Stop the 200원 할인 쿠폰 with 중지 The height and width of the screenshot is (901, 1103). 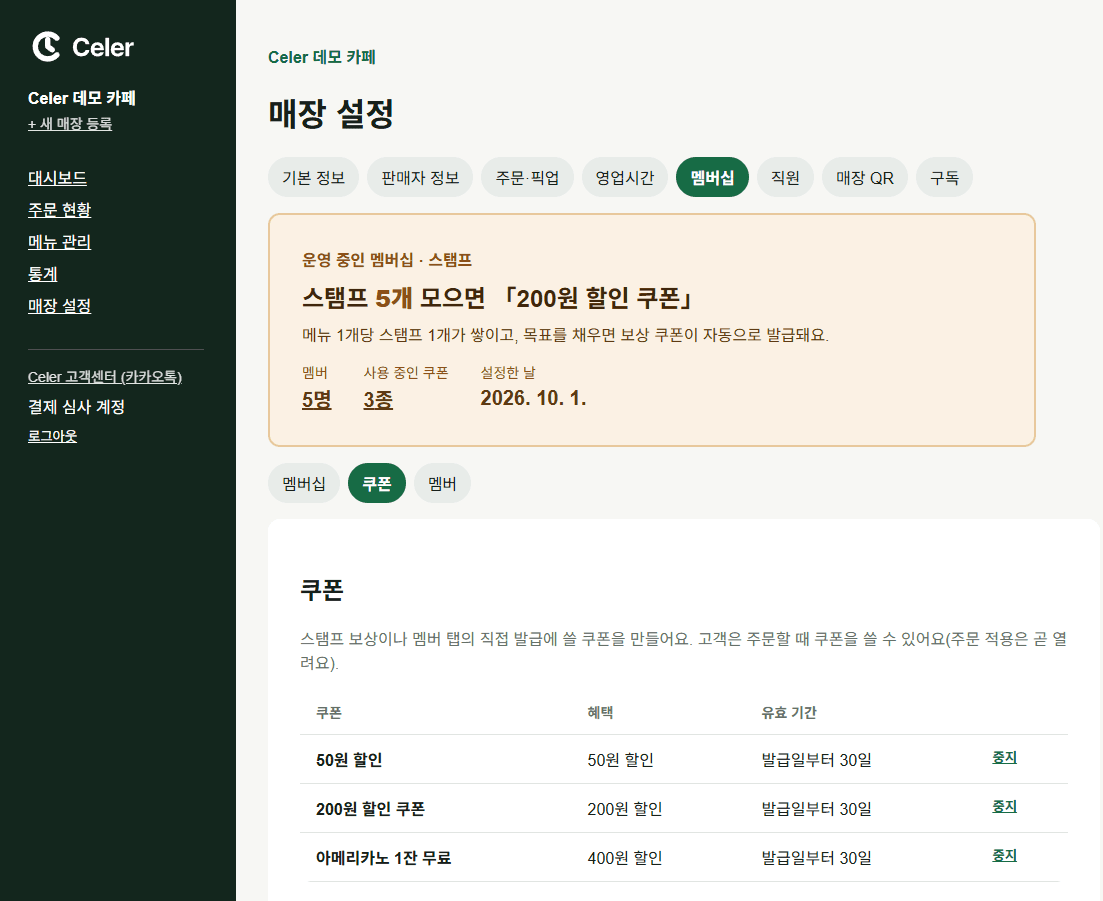pos(1004,807)
